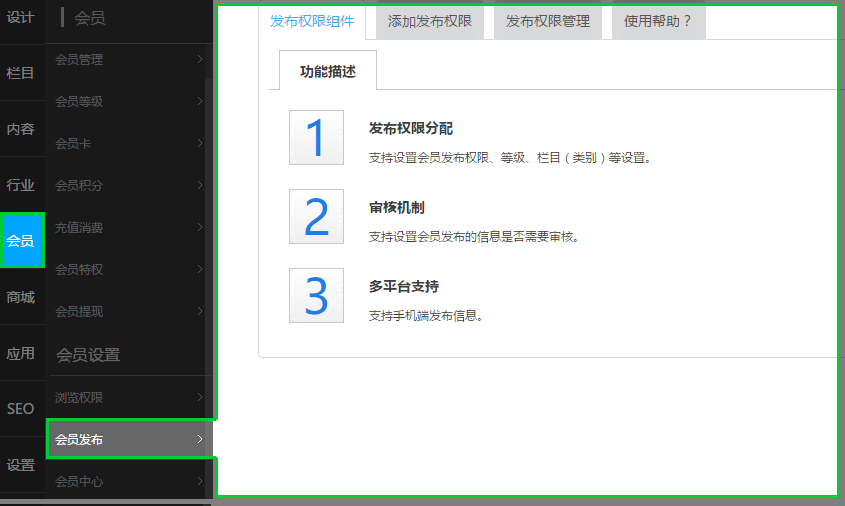This screenshot has width=845, height=506.
Task: Click the number 1 feature icon
Action: point(316,138)
